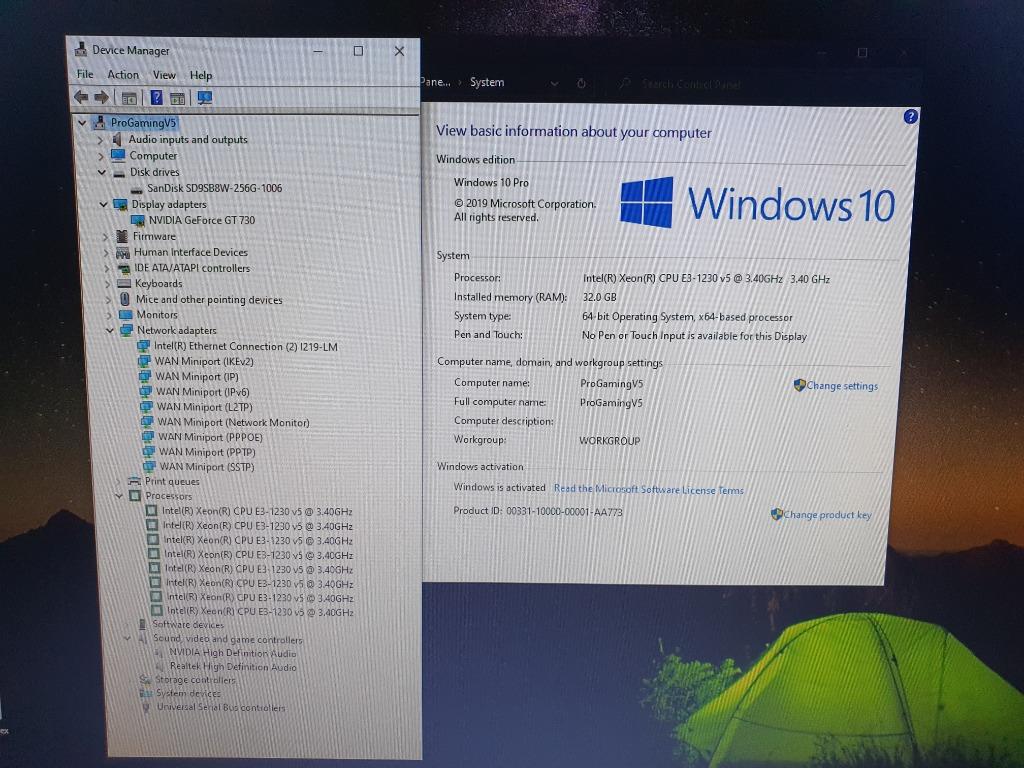
Task: Click the drive icon next to Disk drives
Action: point(119,173)
